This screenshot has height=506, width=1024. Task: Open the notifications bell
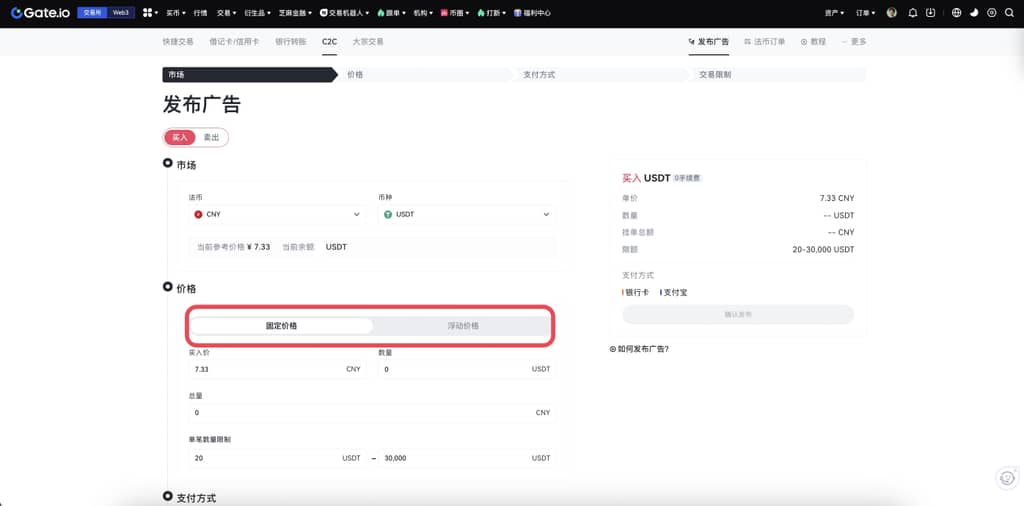(x=912, y=13)
